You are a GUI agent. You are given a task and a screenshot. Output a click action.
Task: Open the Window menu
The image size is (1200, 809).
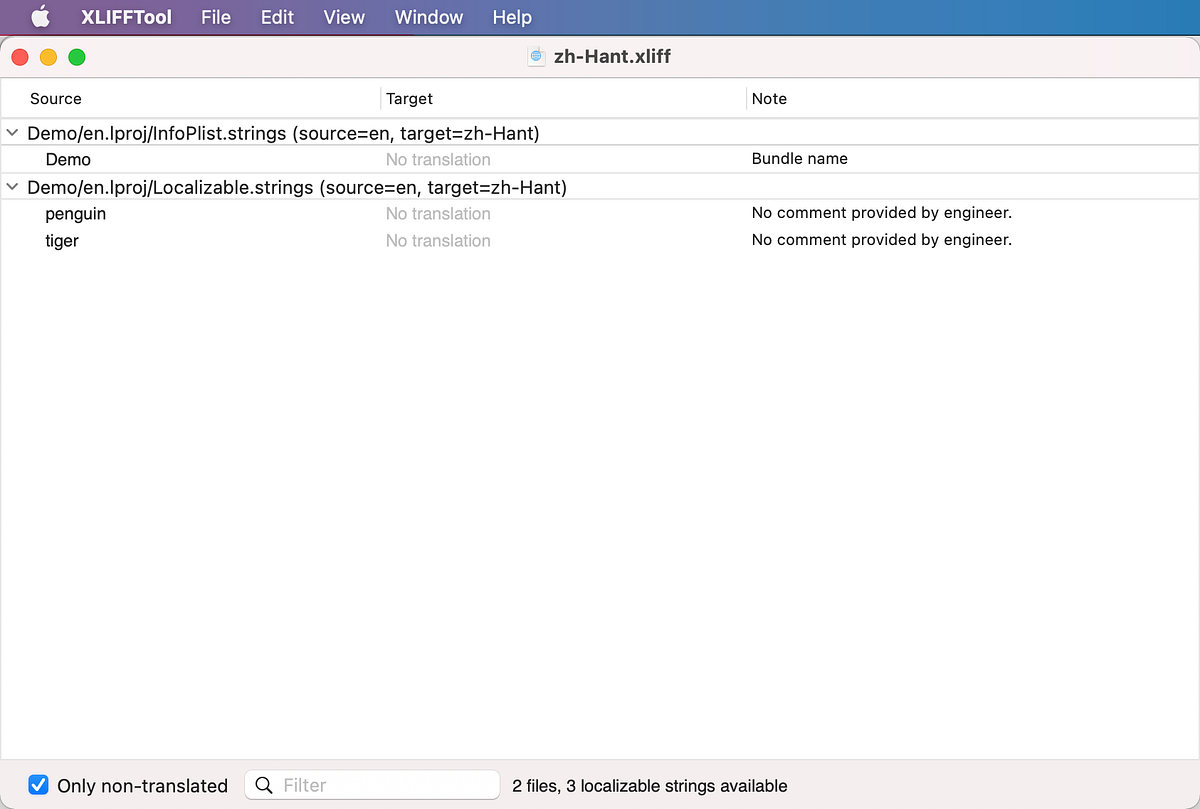(428, 16)
